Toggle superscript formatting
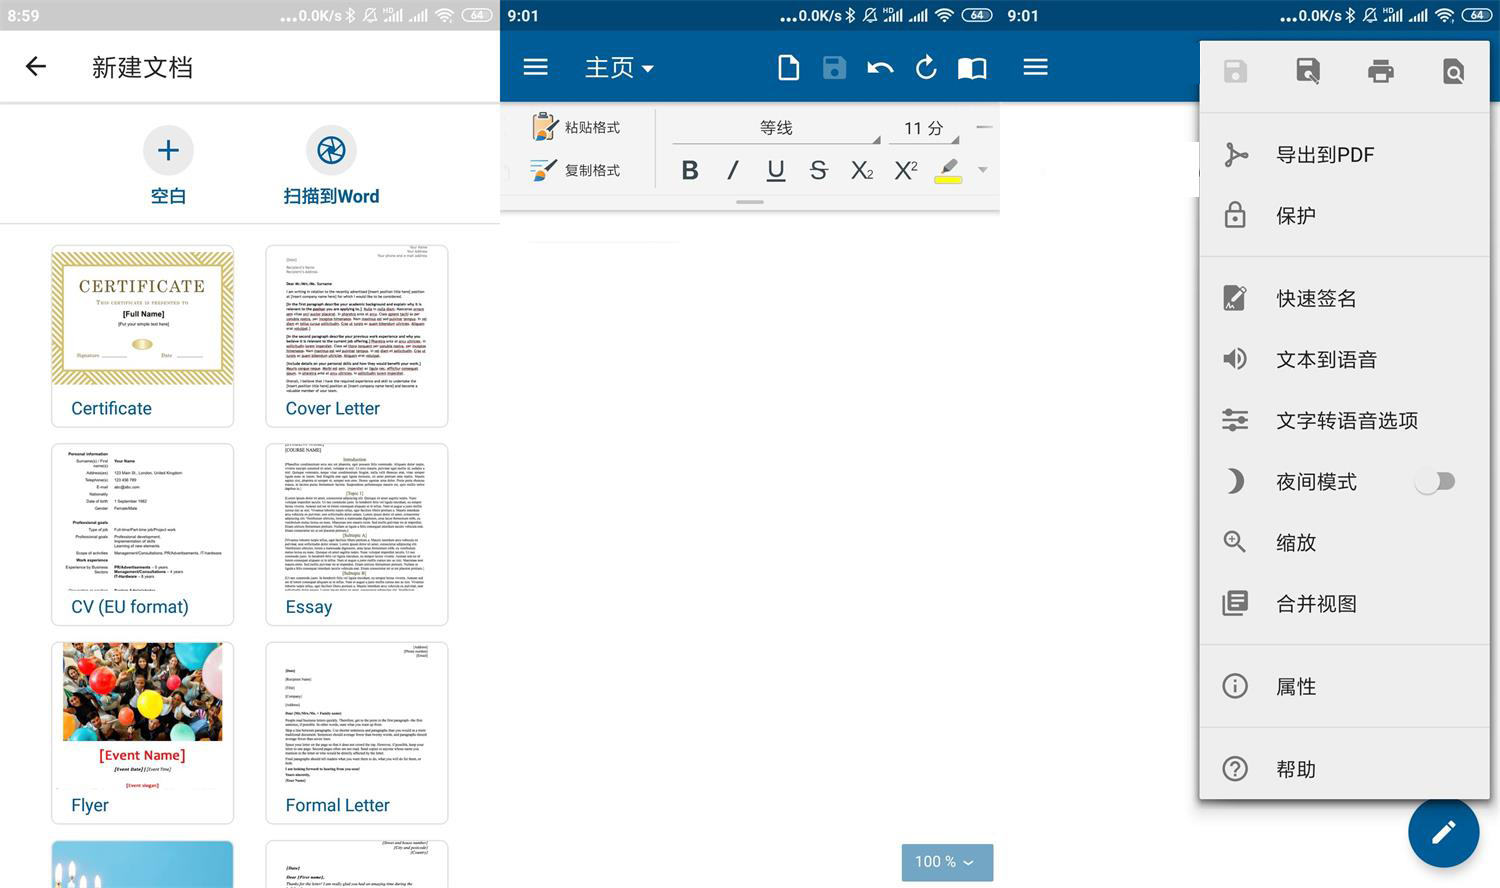The image size is (1500, 888). (x=906, y=170)
